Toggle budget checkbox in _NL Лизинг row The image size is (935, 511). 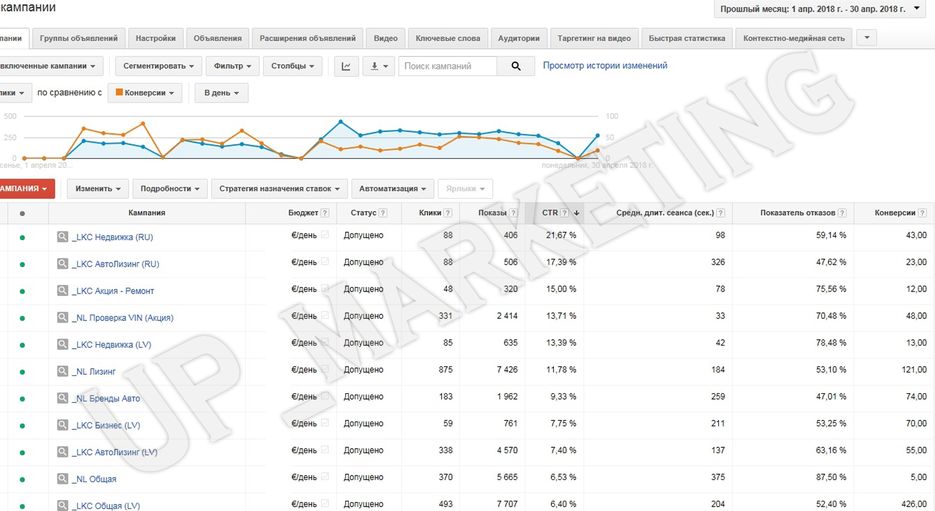(325, 369)
